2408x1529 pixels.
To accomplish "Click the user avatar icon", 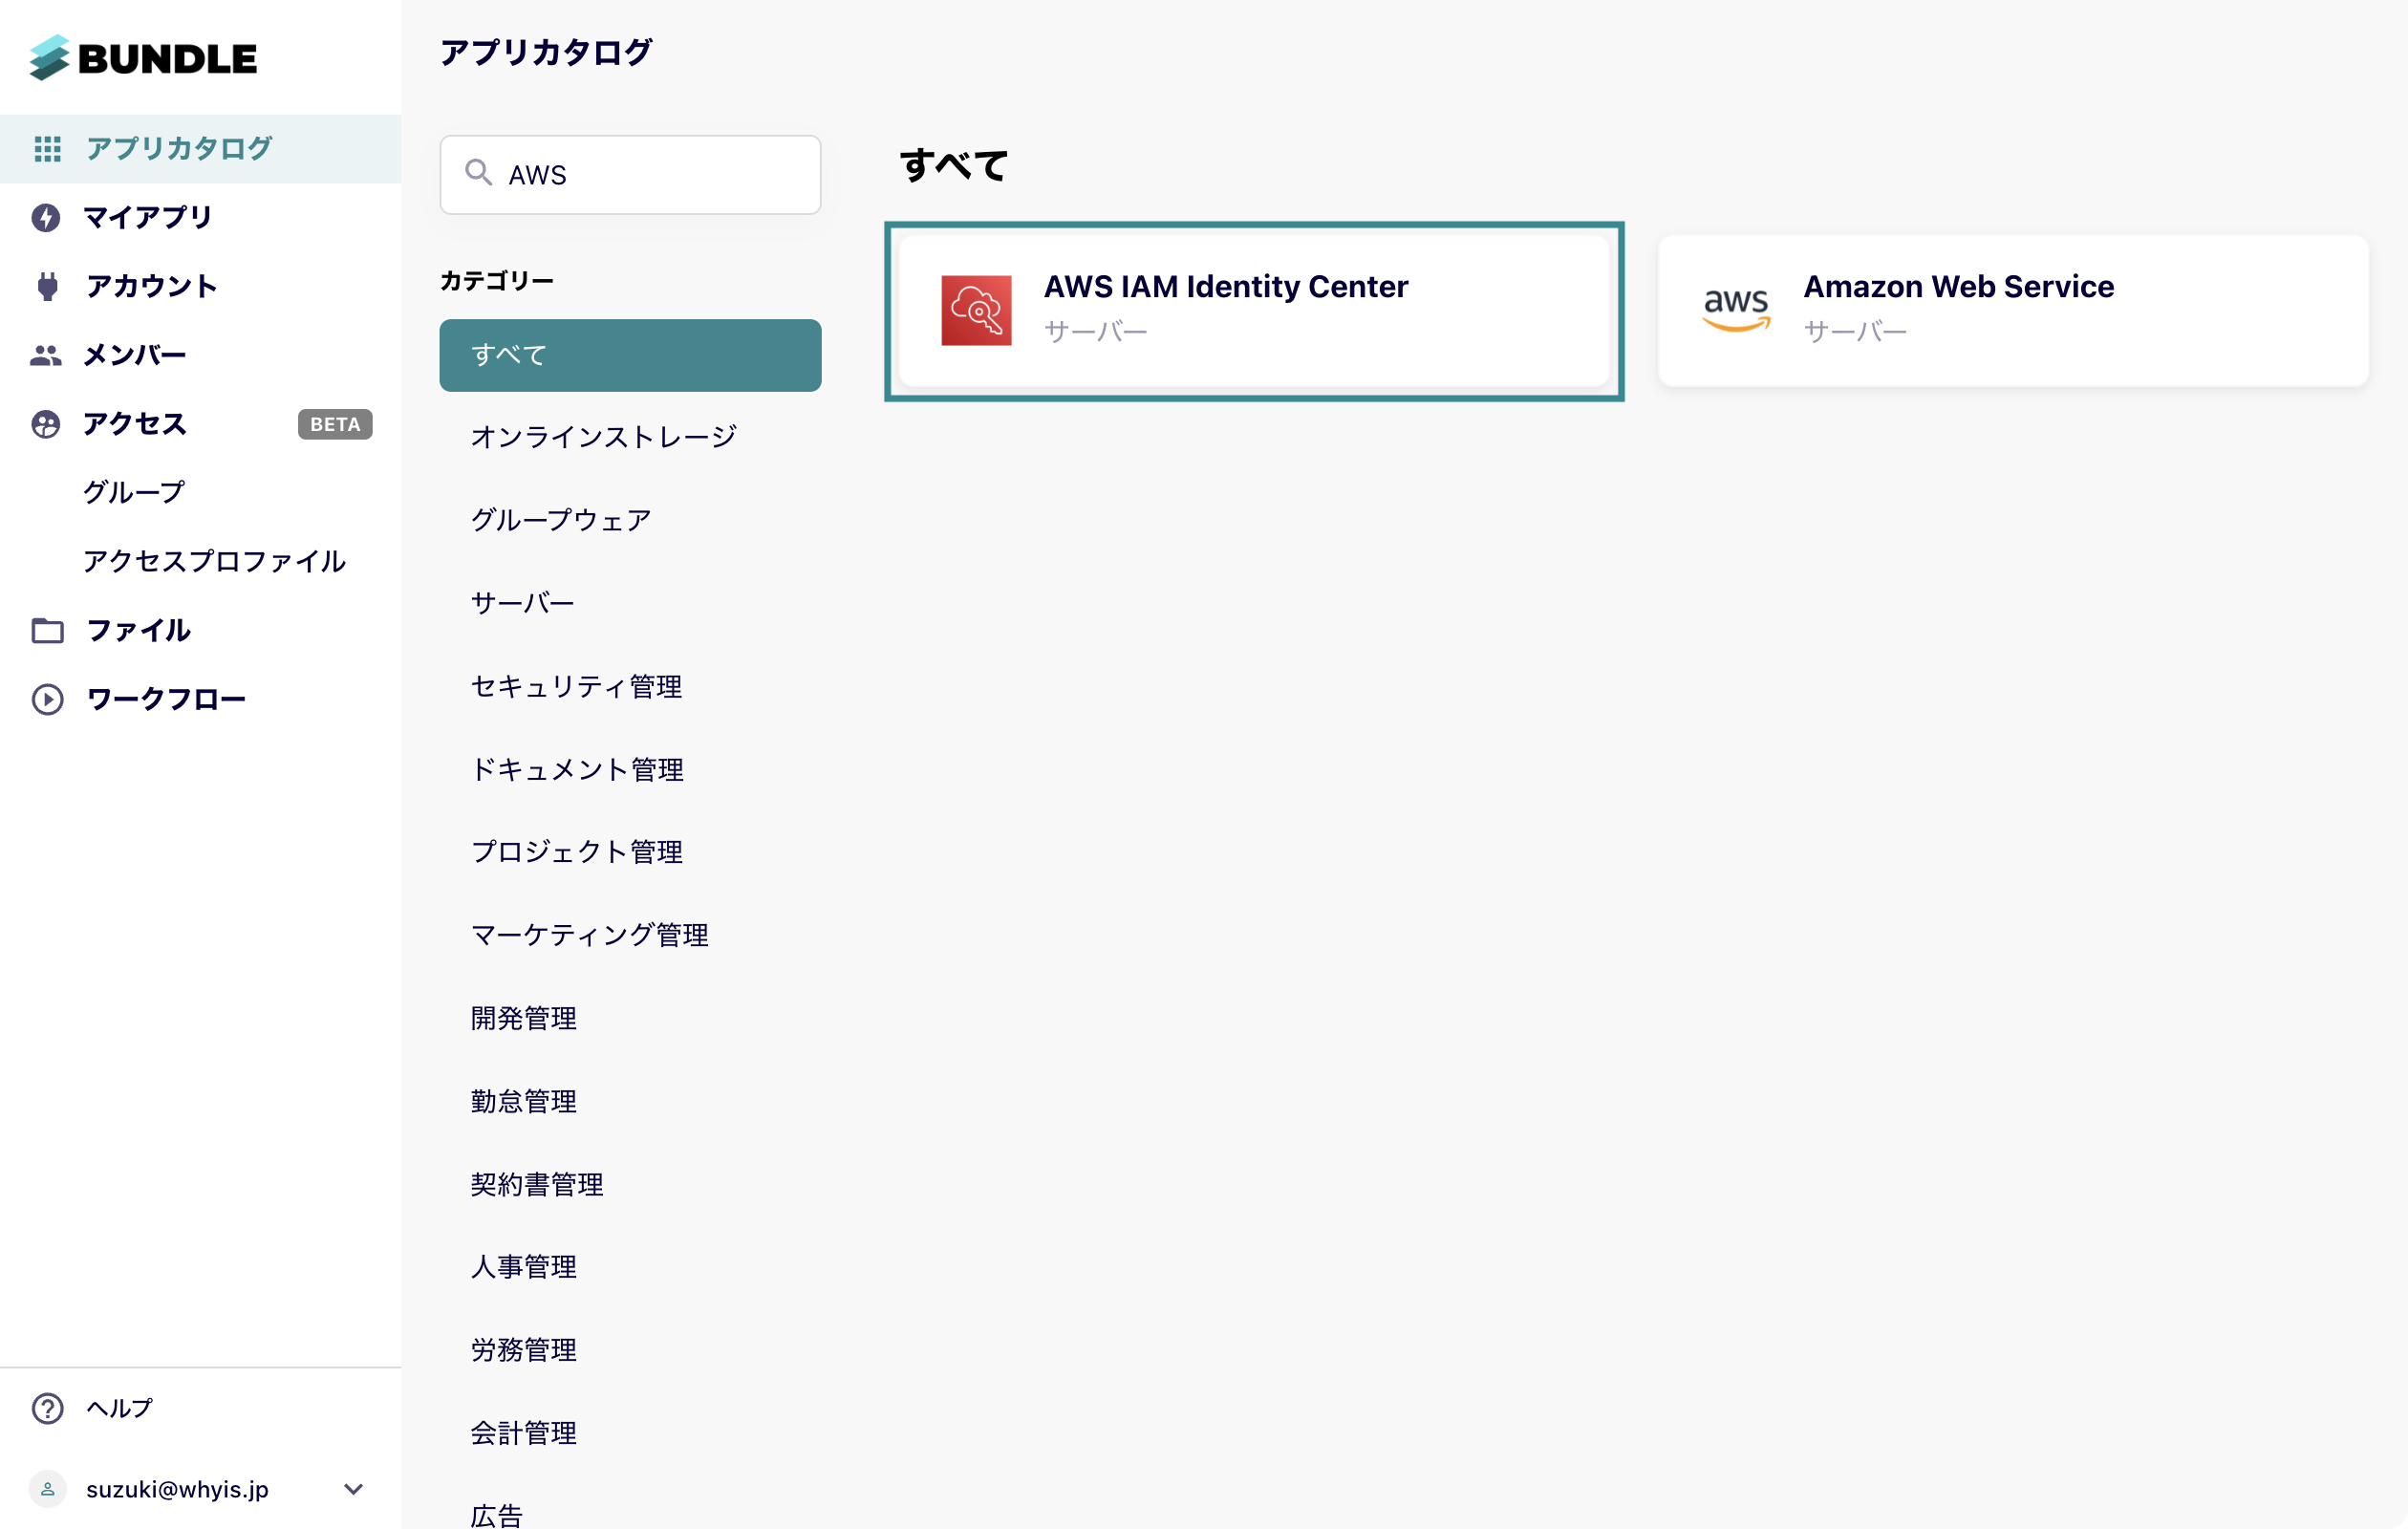I will [x=47, y=1490].
